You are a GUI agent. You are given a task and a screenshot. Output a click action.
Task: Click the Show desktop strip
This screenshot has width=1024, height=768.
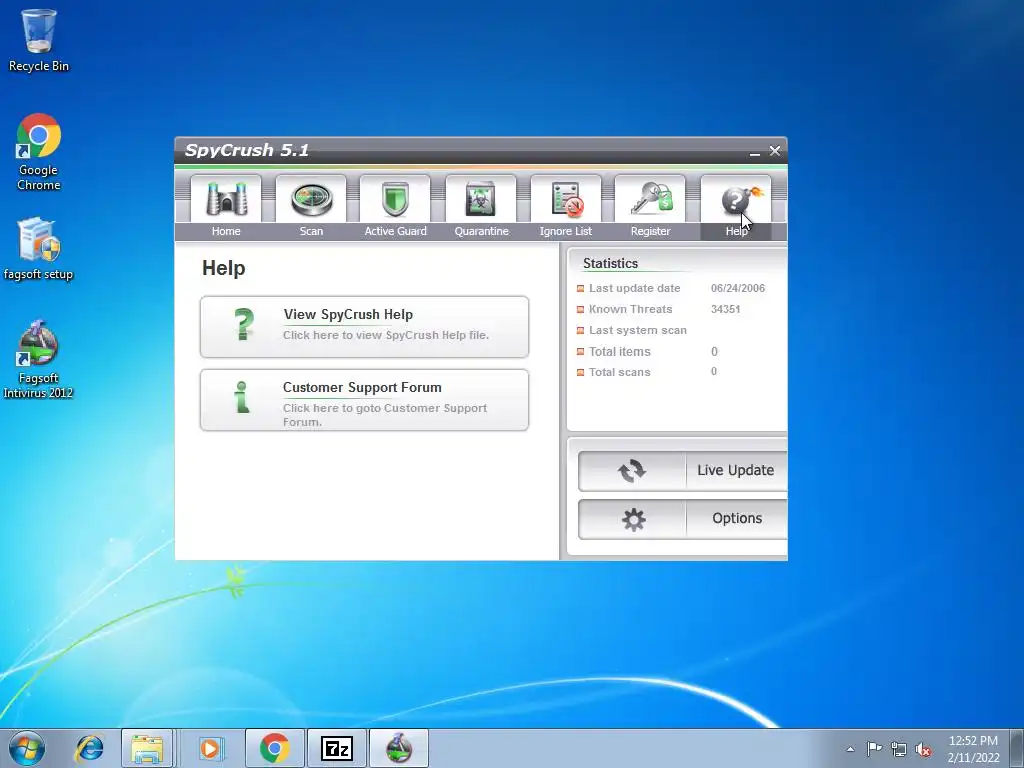coord(1017,748)
